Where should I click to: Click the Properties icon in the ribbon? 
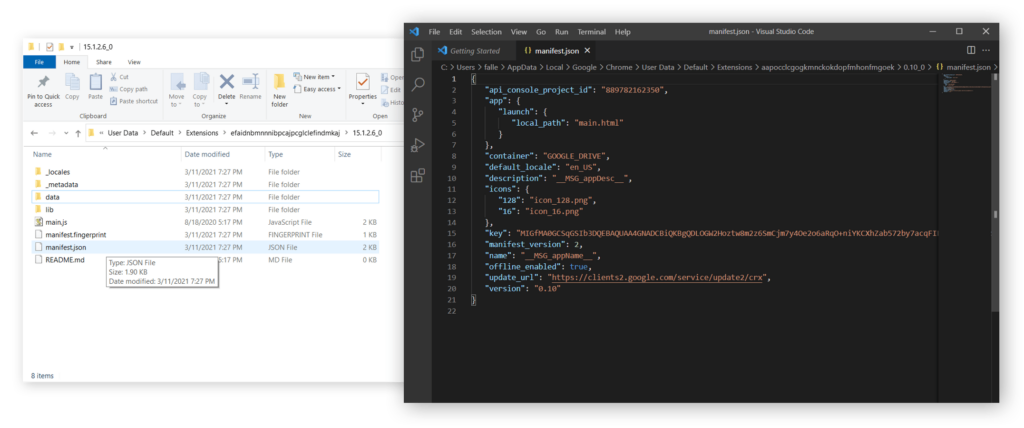tap(362, 82)
